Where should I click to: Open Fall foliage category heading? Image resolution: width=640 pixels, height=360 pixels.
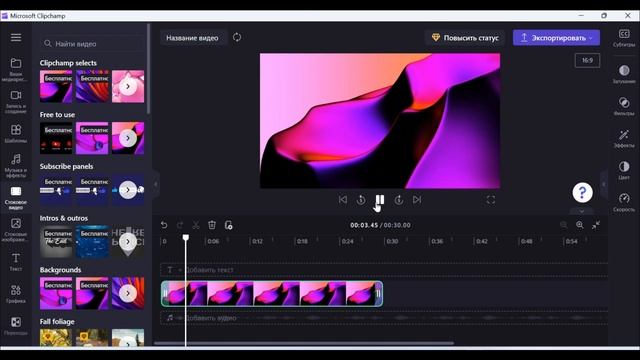click(x=57, y=322)
